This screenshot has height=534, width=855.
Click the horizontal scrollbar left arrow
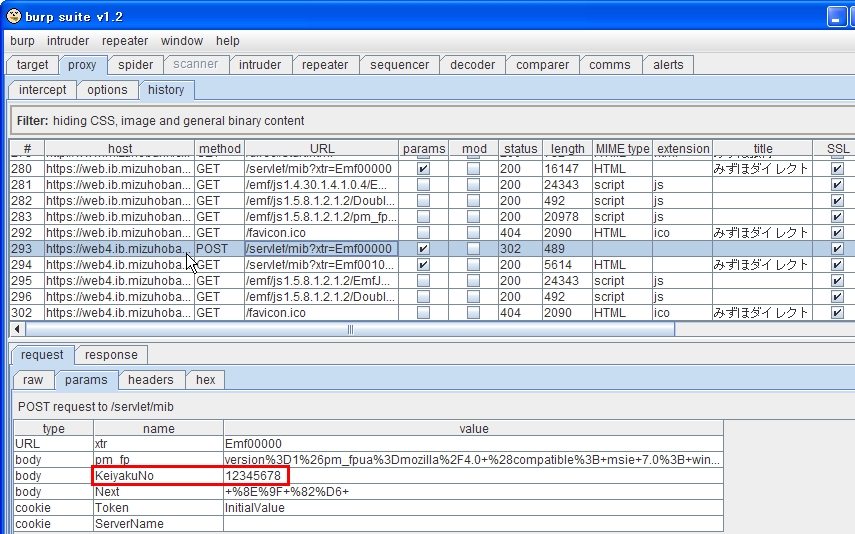17,329
